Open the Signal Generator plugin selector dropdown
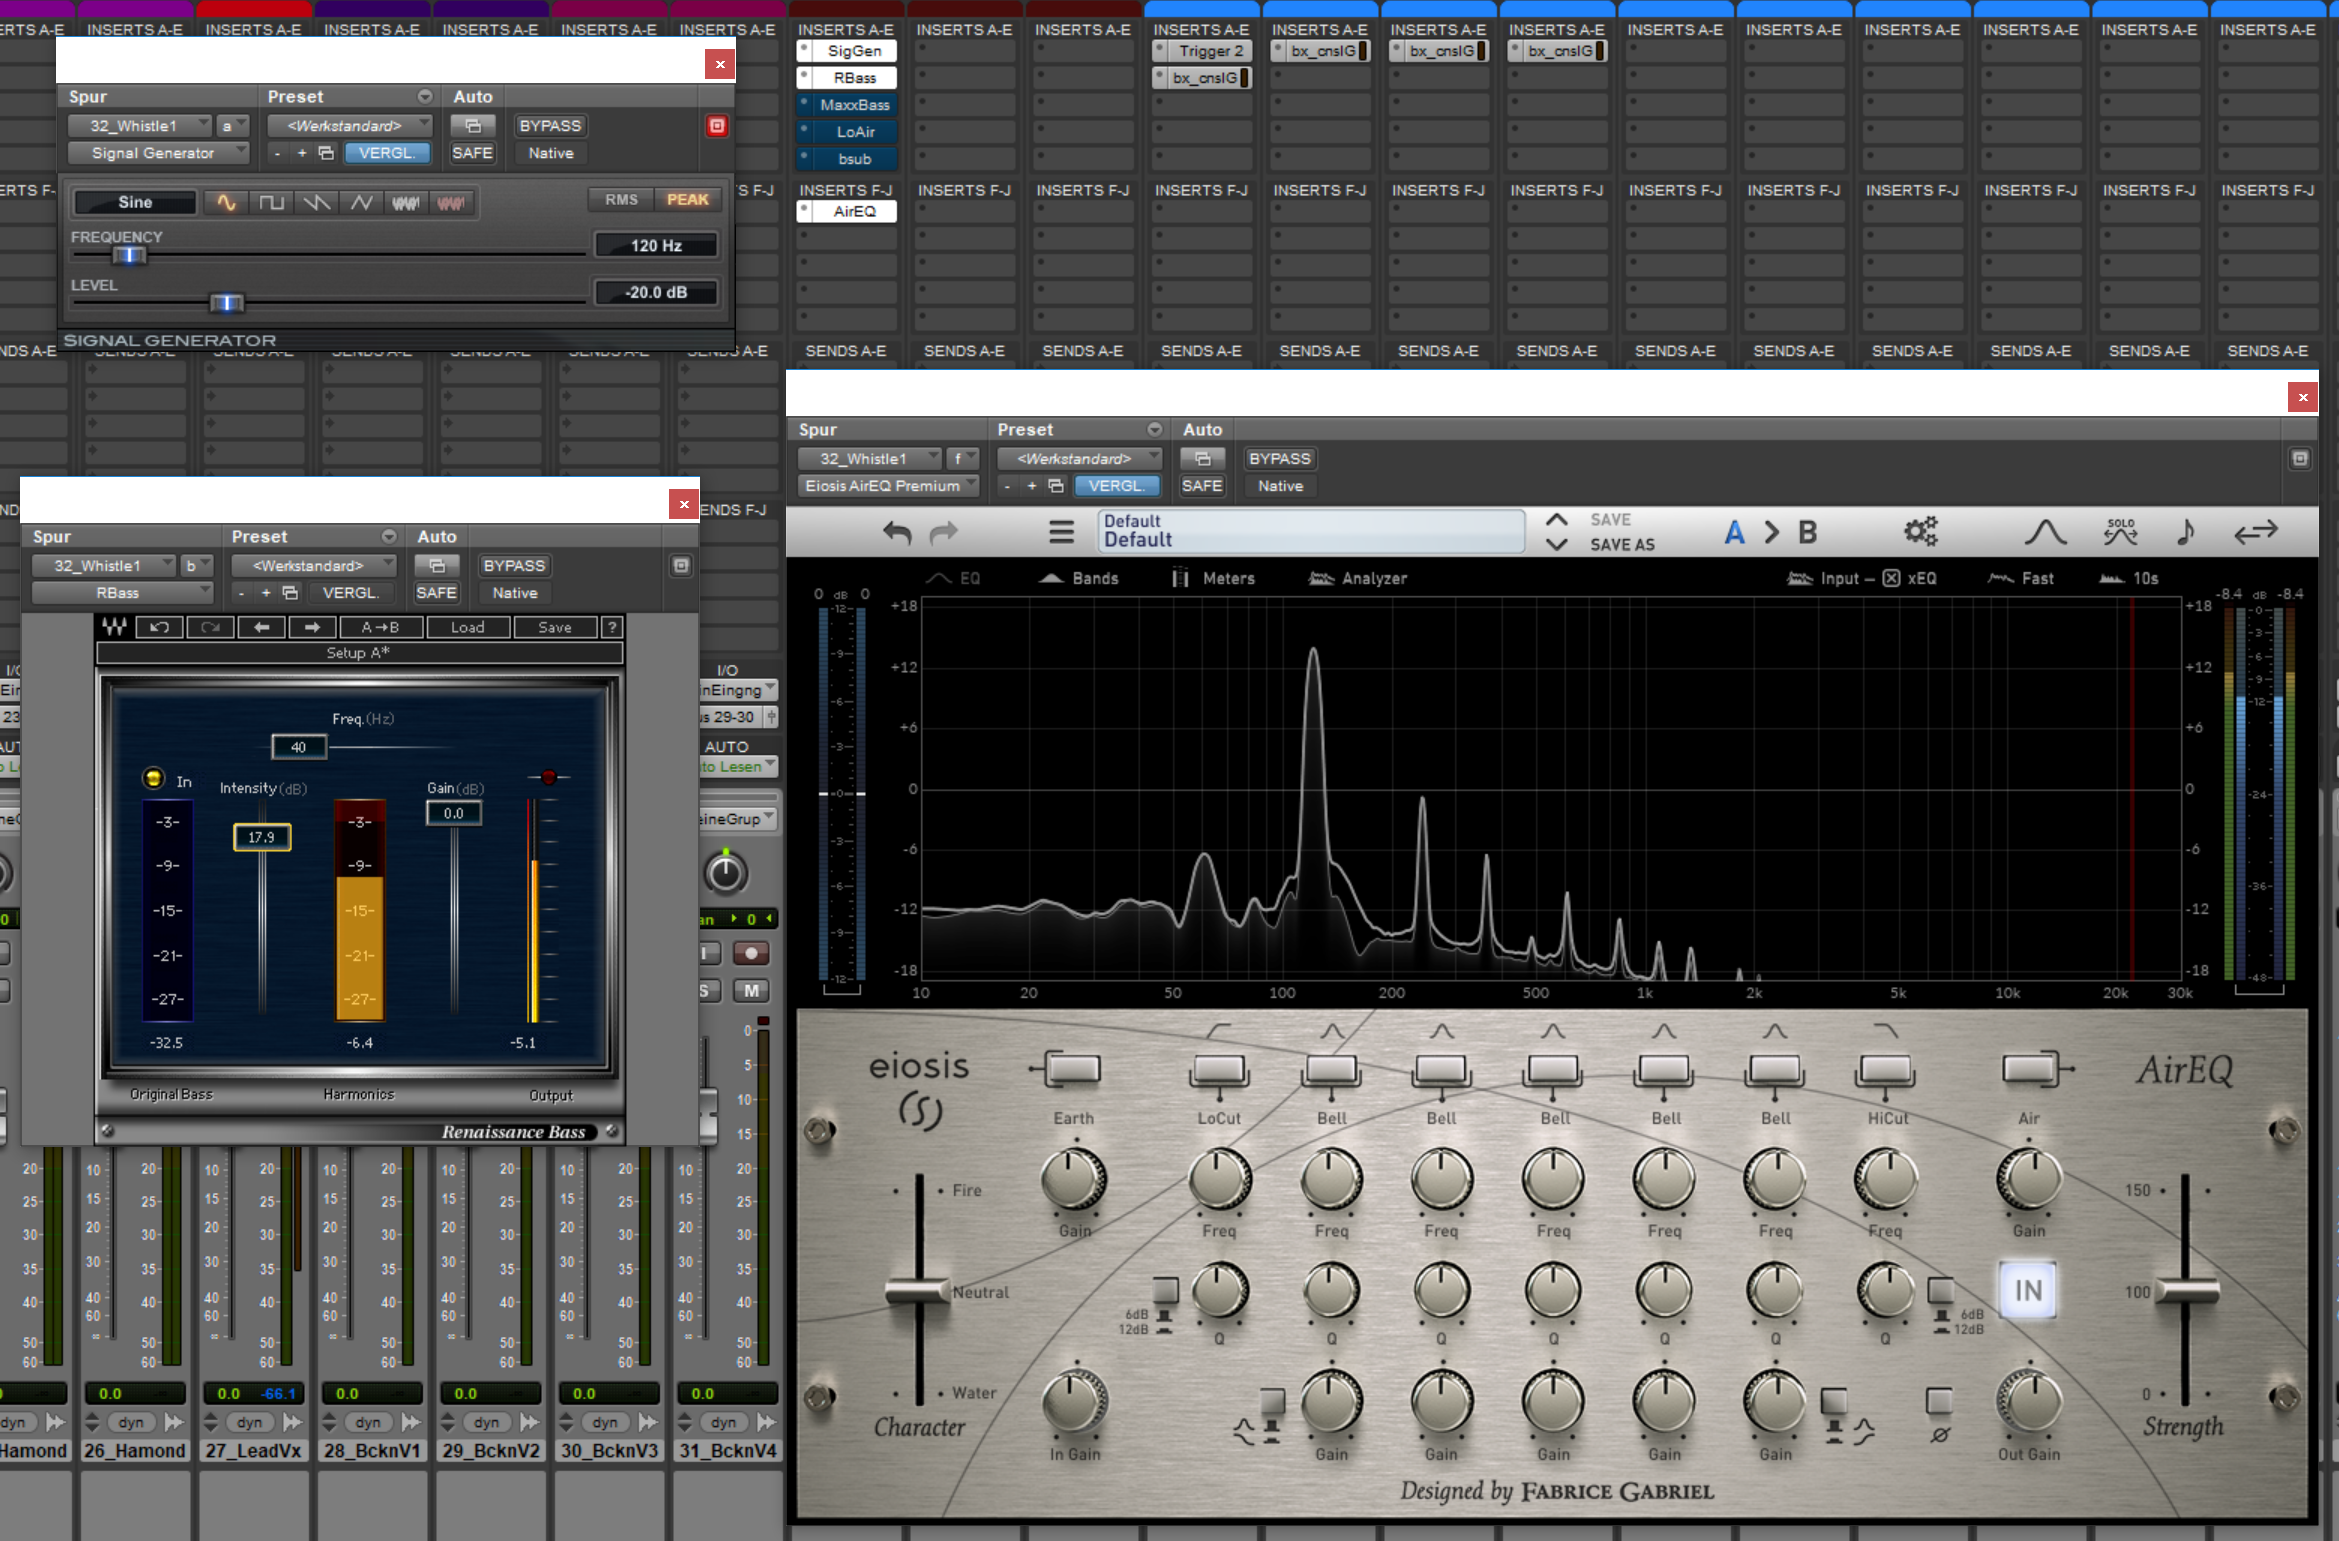Screen dimensions: 2339x1541 (x=158, y=153)
